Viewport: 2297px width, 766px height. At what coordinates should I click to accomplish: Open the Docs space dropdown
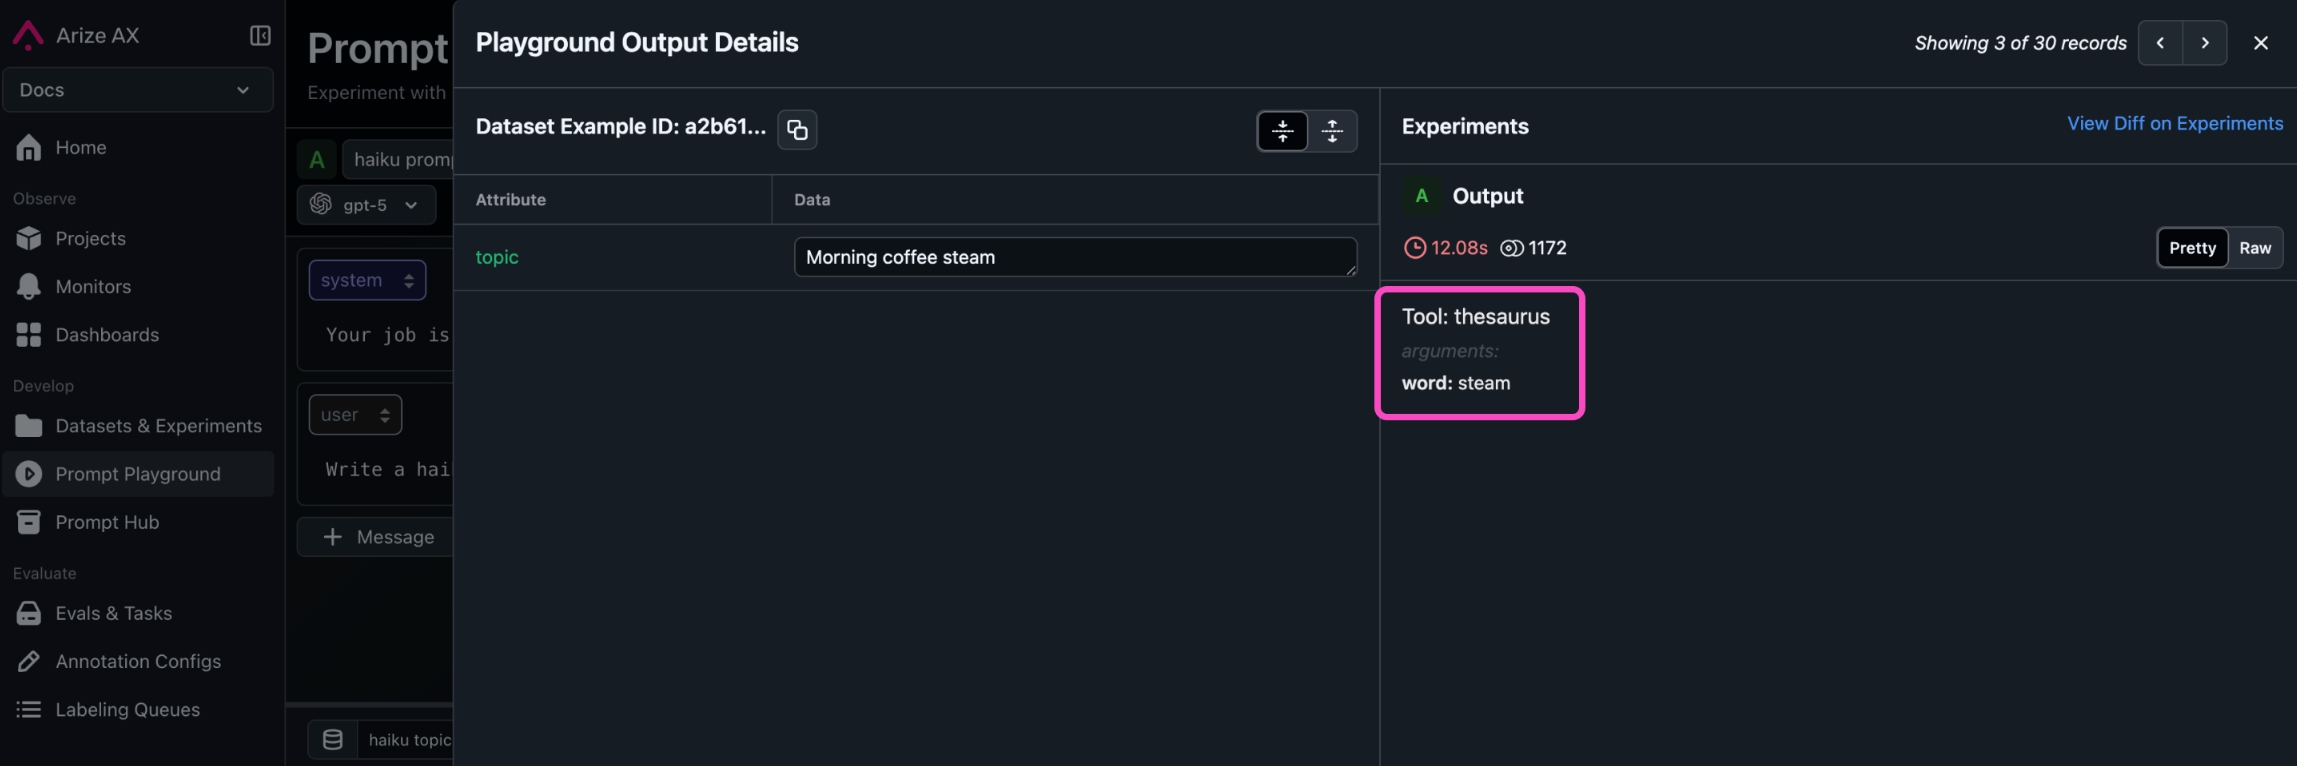[137, 90]
